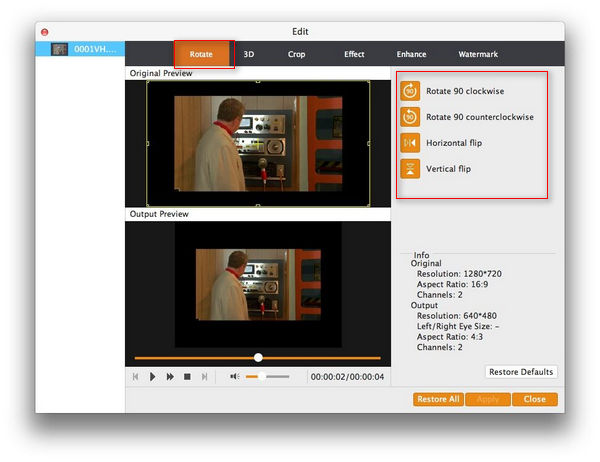Click the Output Preview video frame
This screenshot has width=600, height=462.
tap(258, 285)
